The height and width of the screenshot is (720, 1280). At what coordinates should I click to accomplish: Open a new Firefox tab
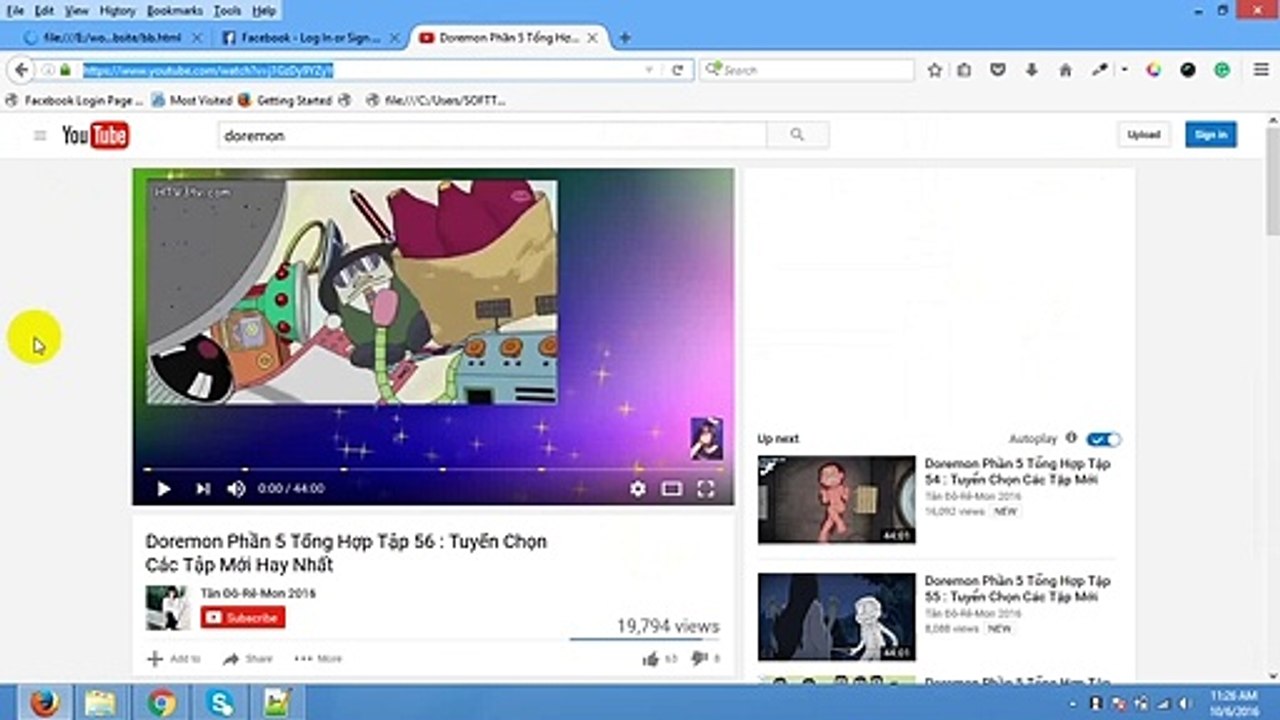pyautogui.click(x=625, y=38)
